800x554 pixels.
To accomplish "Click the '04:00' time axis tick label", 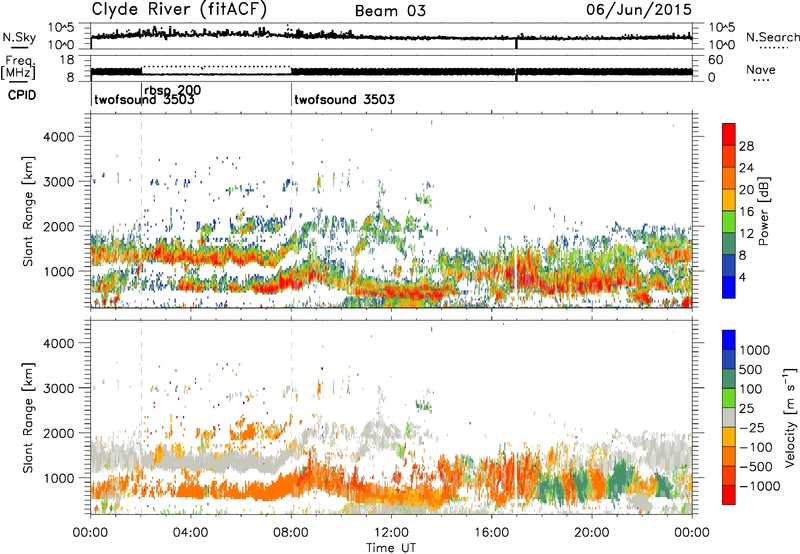I will [190, 533].
